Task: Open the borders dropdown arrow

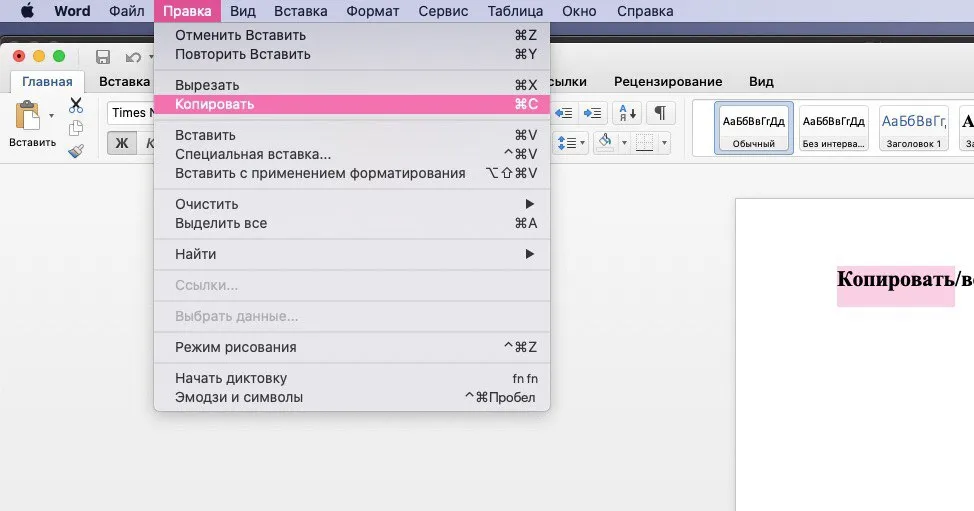Action: 665,143
